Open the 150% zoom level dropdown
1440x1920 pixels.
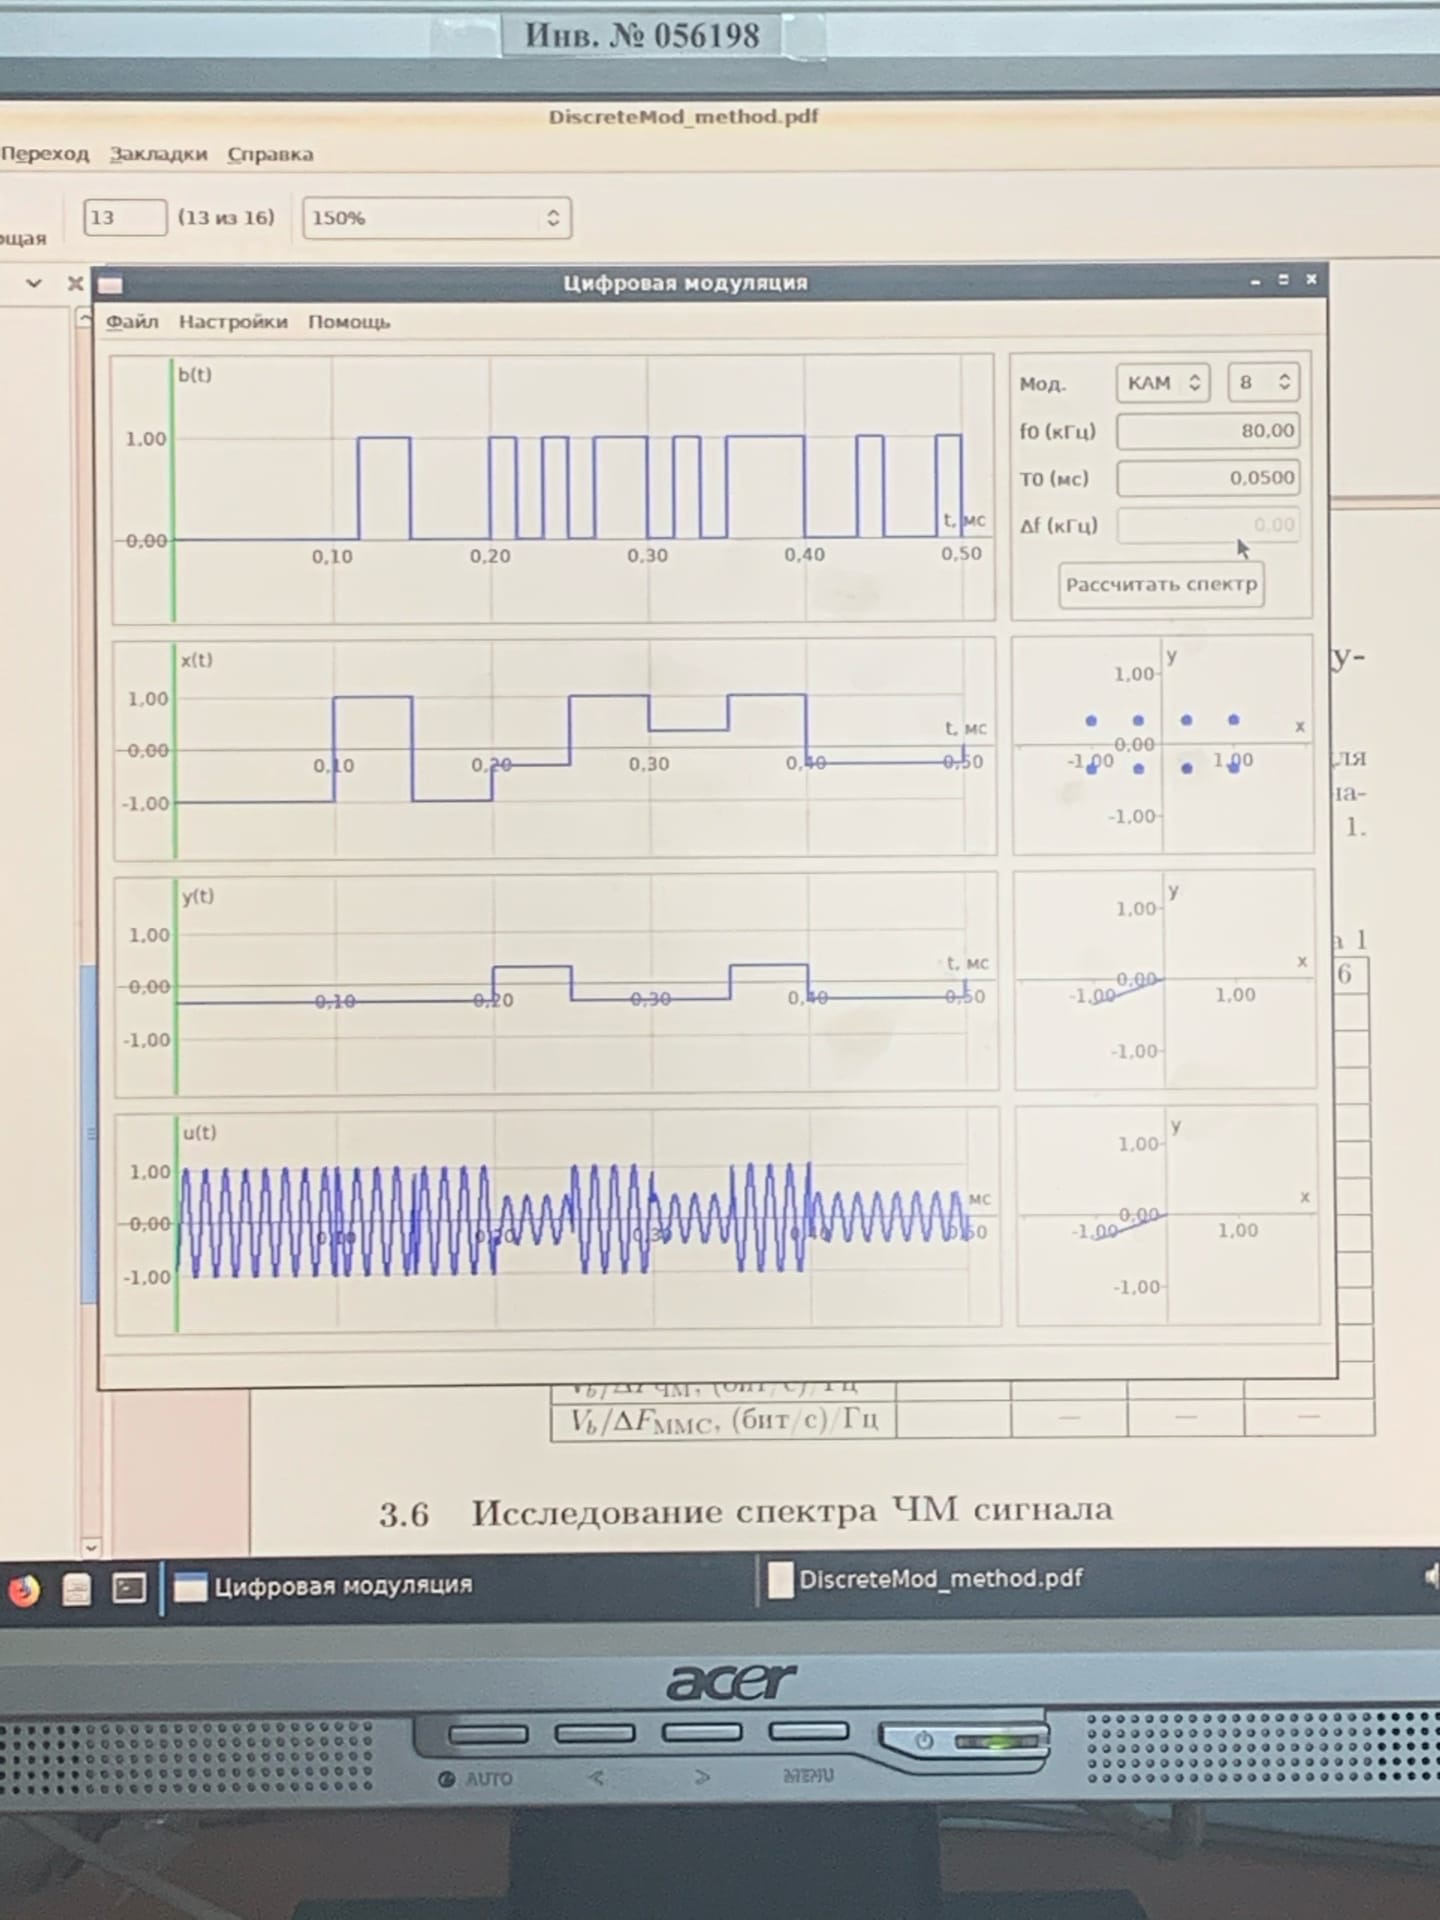[437, 218]
